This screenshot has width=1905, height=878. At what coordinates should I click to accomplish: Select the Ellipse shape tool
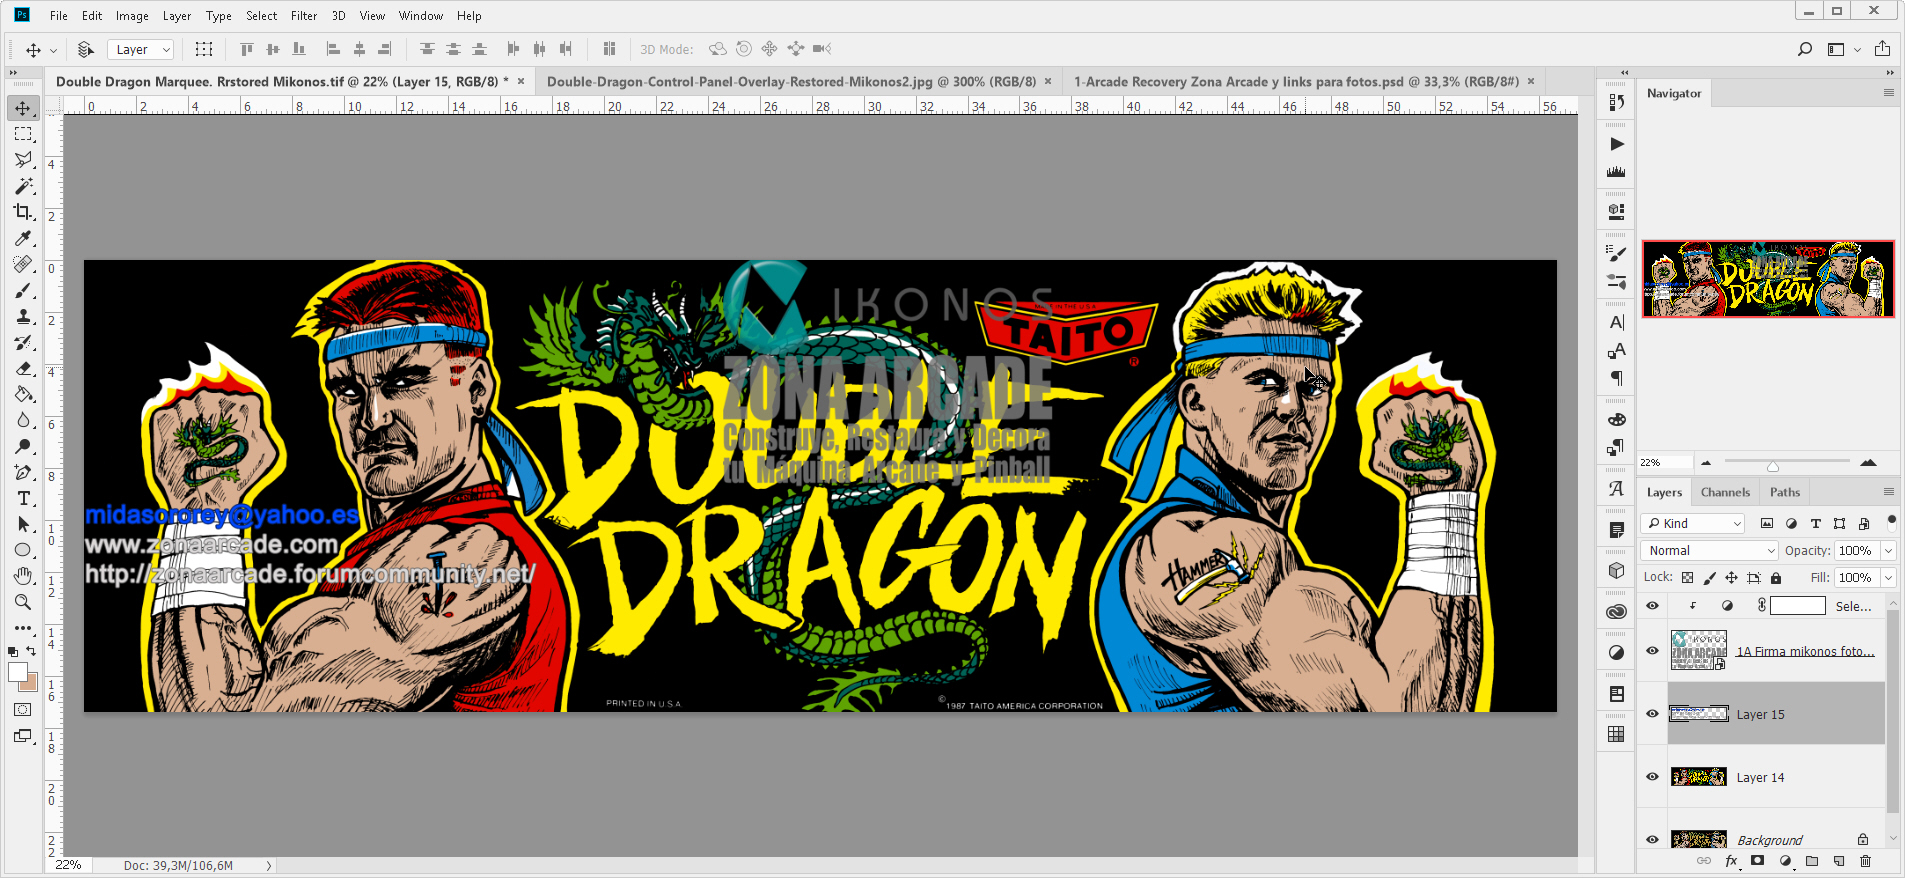23,550
